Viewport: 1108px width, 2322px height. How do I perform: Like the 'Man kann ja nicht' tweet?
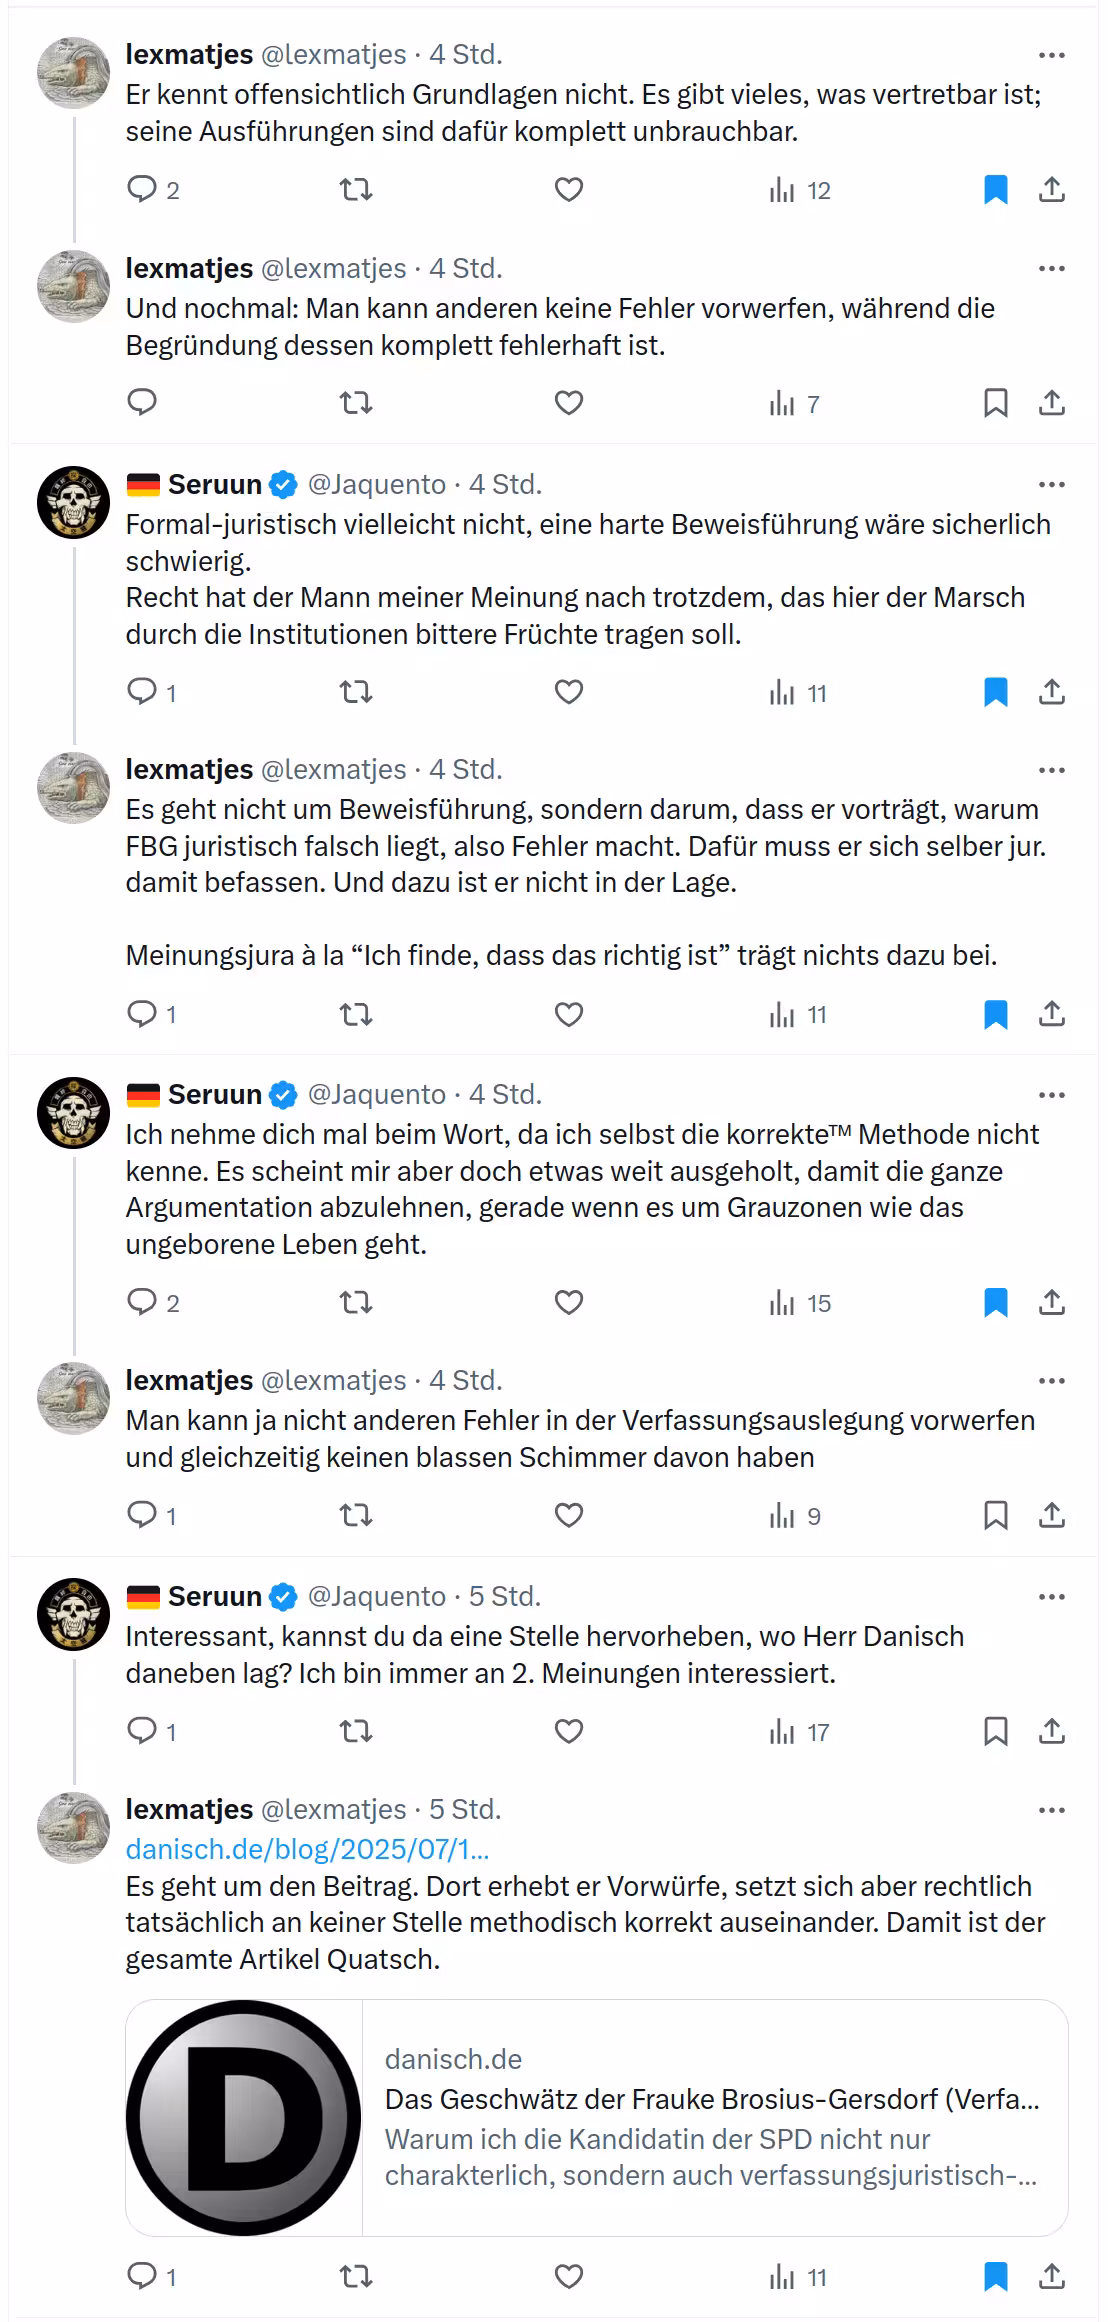click(x=569, y=1516)
